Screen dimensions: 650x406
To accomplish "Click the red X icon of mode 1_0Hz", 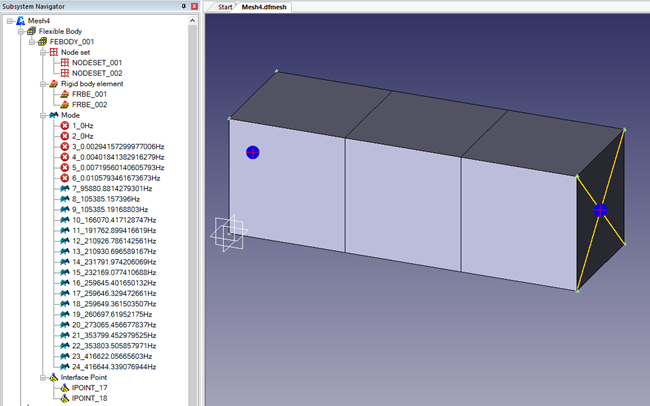I will [x=64, y=125].
